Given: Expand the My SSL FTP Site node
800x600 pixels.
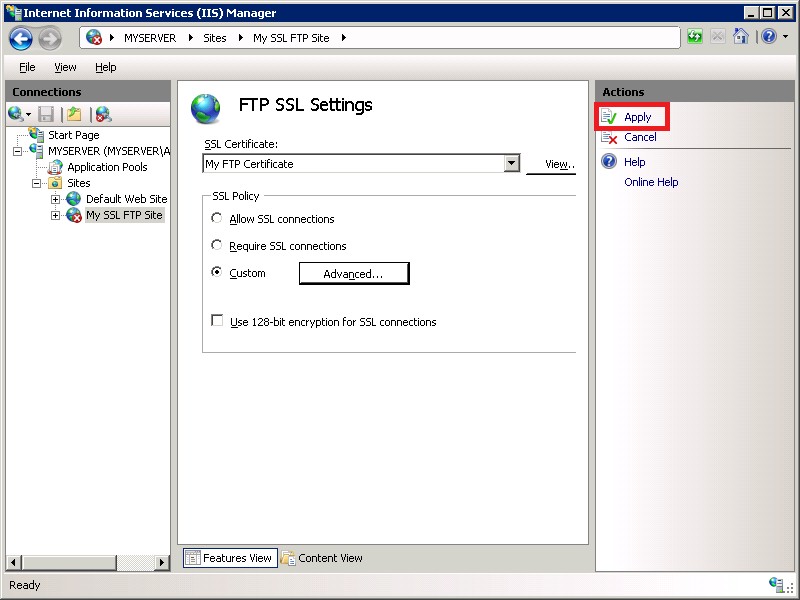Looking at the screenshot, I should pos(56,216).
